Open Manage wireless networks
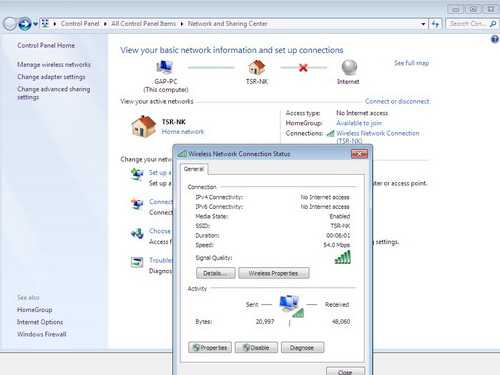The width and height of the screenshot is (500, 375). pos(54,65)
